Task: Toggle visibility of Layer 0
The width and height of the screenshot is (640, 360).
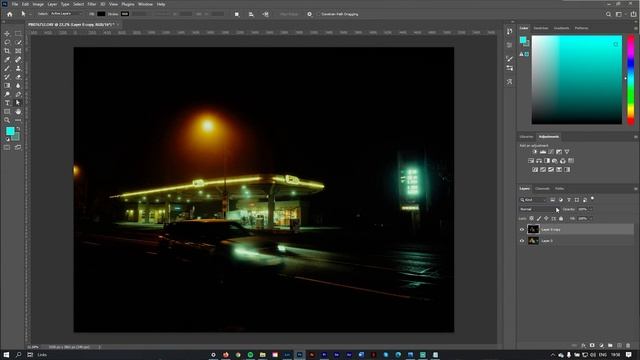Action: [522, 241]
